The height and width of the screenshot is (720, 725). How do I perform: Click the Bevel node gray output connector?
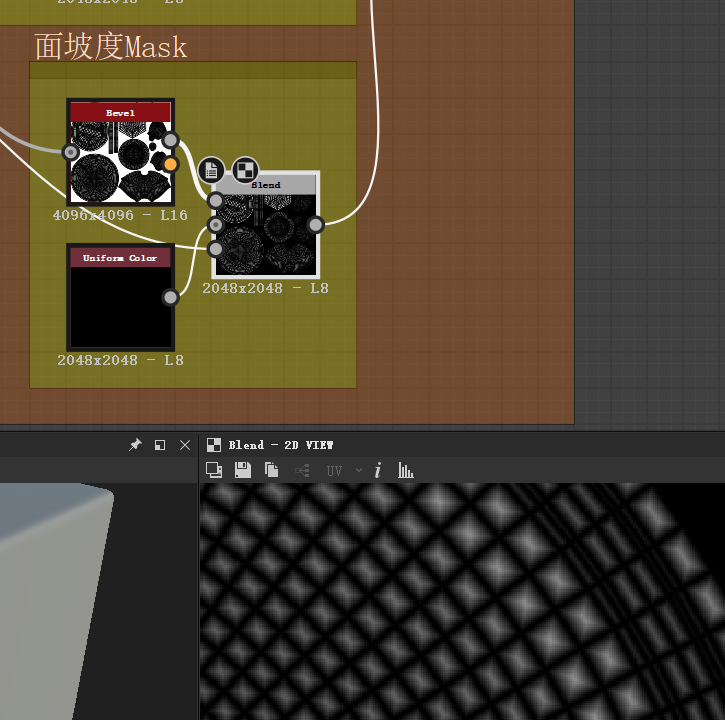[x=171, y=140]
